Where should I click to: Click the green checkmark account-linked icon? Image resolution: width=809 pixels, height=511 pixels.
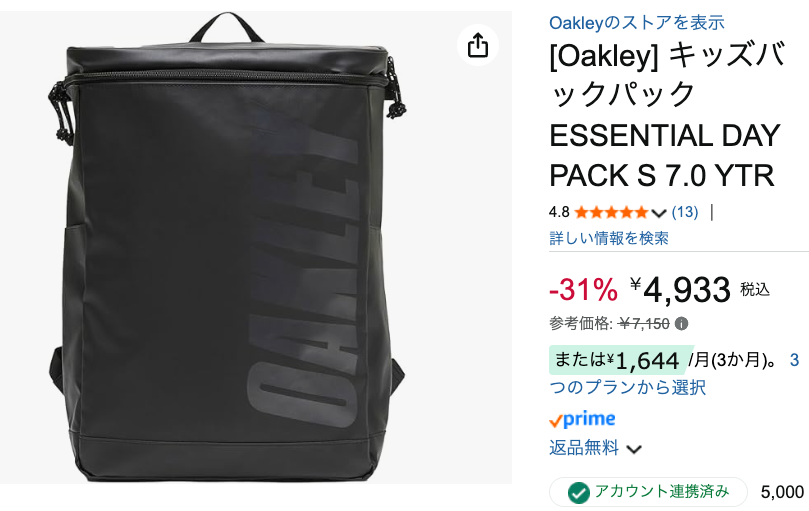[x=578, y=492]
